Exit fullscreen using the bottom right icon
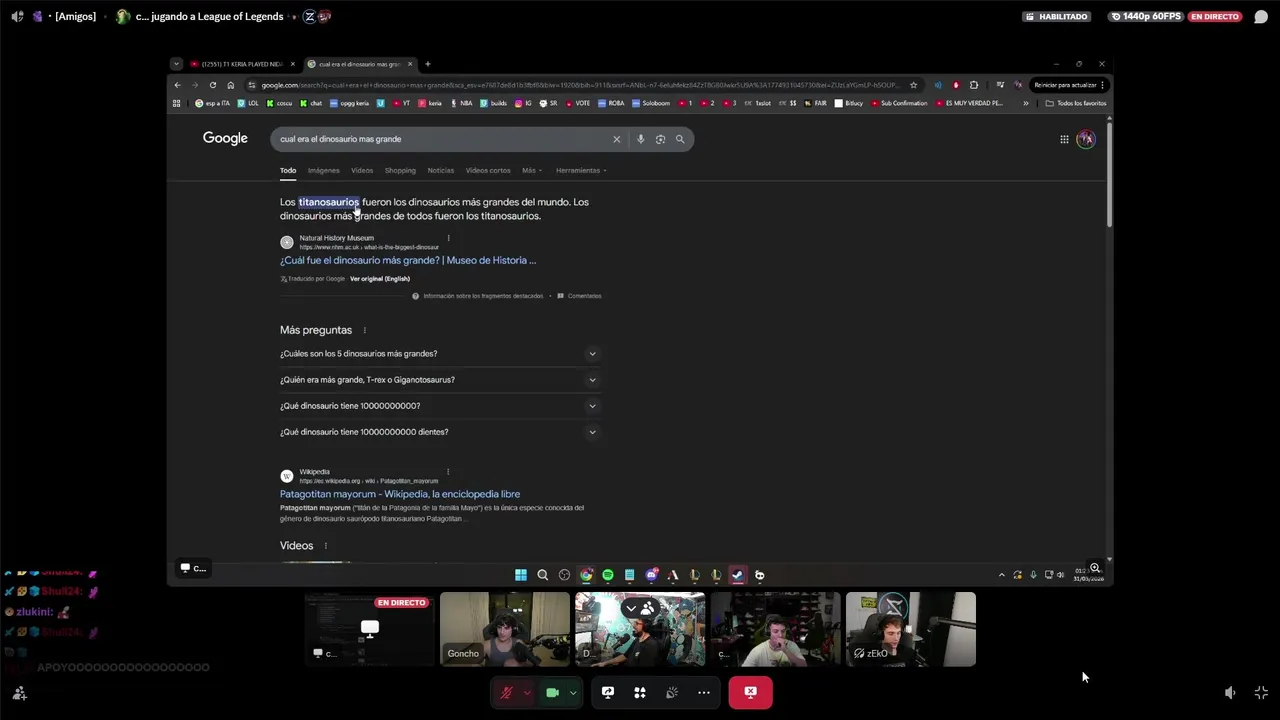Image resolution: width=1280 pixels, height=720 pixels. [1261, 692]
